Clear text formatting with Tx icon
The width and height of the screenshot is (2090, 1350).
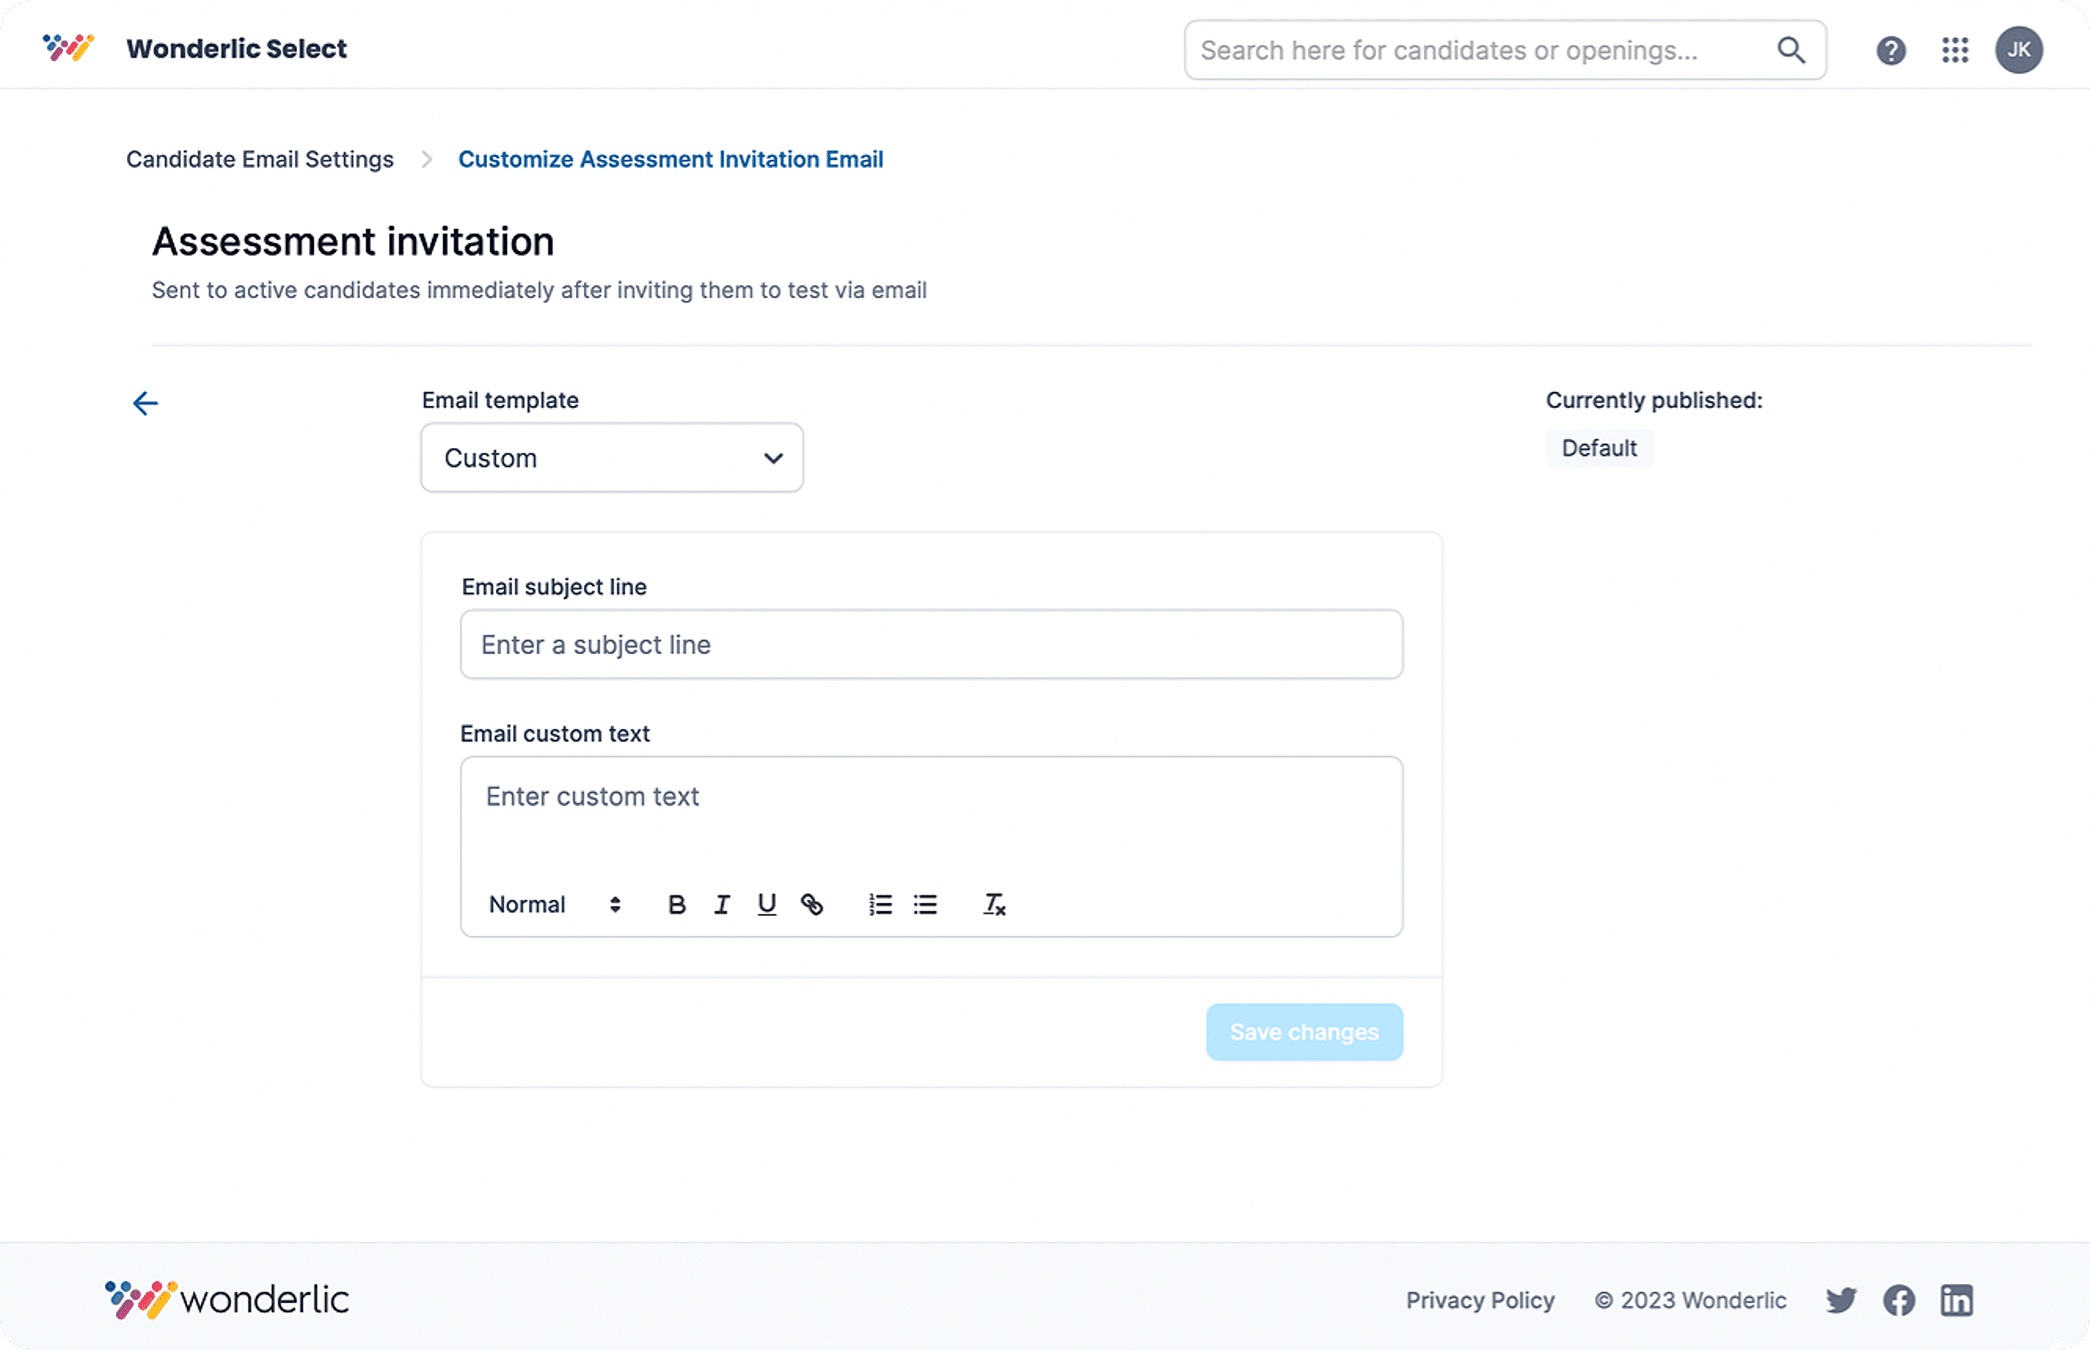coord(993,905)
